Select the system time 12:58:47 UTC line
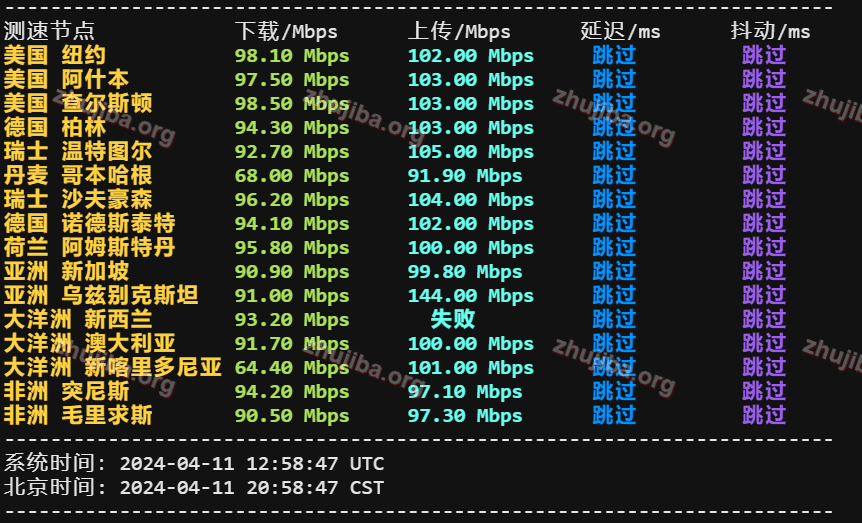The image size is (862, 523). click(x=194, y=464)
